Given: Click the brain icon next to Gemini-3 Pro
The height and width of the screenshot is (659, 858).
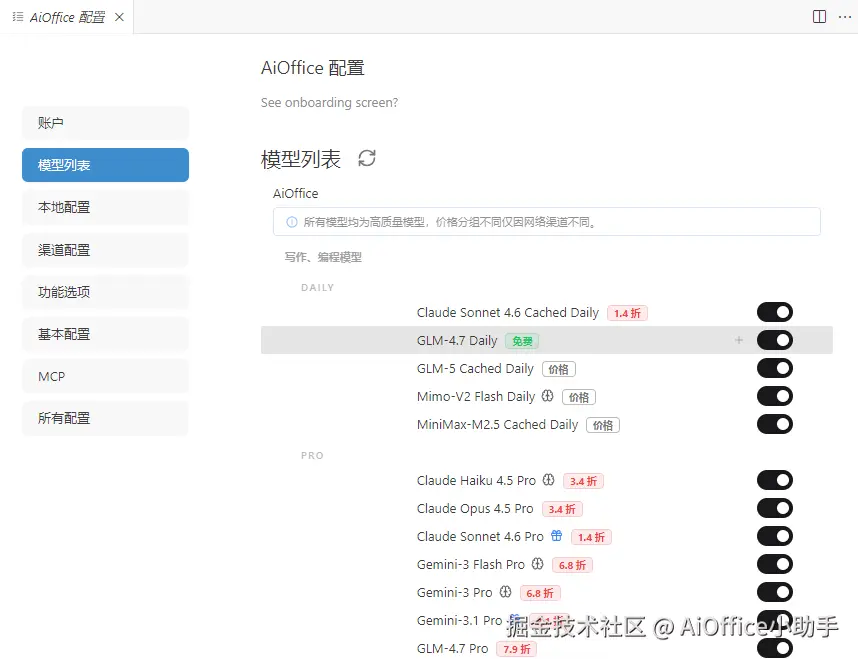Looking at the screenshot, I should [506, 592].
